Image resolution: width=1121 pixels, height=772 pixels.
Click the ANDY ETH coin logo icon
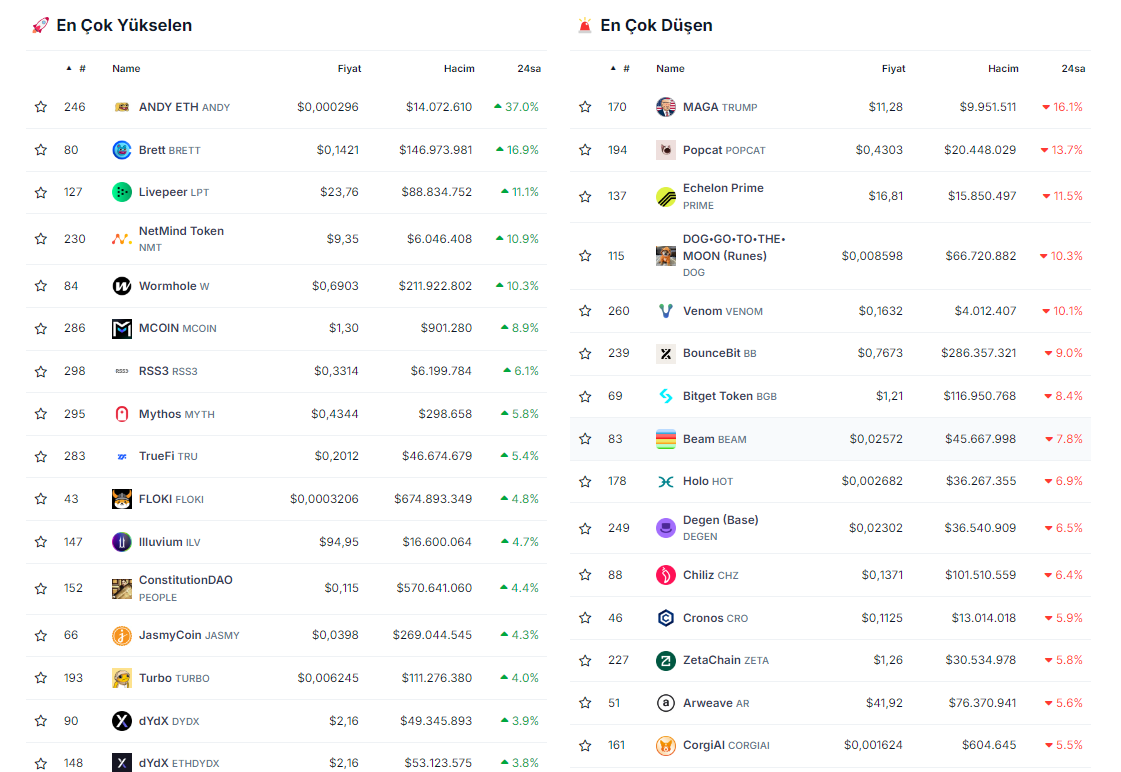click(122, 107)
